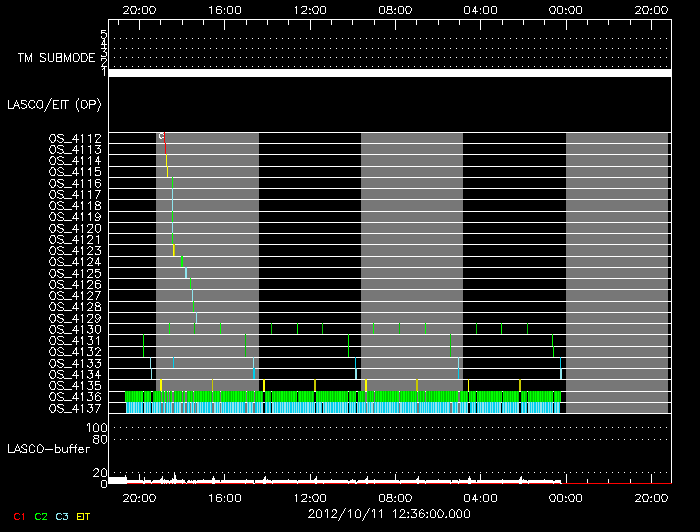This screenshot has width=700, height=532.
Task: Click the 2012/10/11 12:36:00.000 timestamp
Action: pos(389,513)
